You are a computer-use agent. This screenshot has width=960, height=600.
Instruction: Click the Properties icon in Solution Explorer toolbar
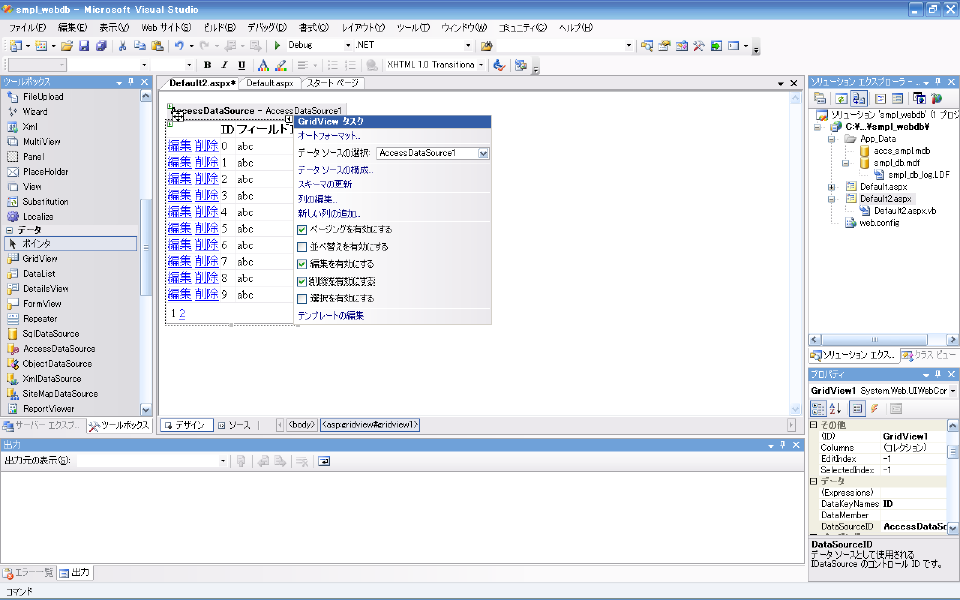820,99
